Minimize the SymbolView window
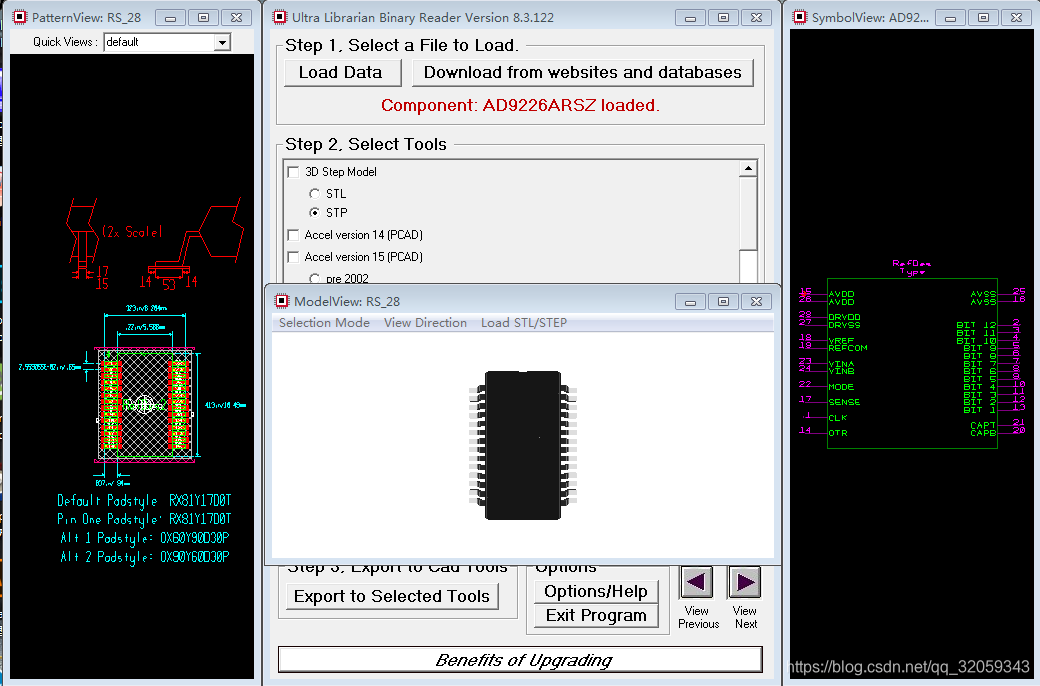This screenshot has height=686, width=1040. (x=950, y=18)
